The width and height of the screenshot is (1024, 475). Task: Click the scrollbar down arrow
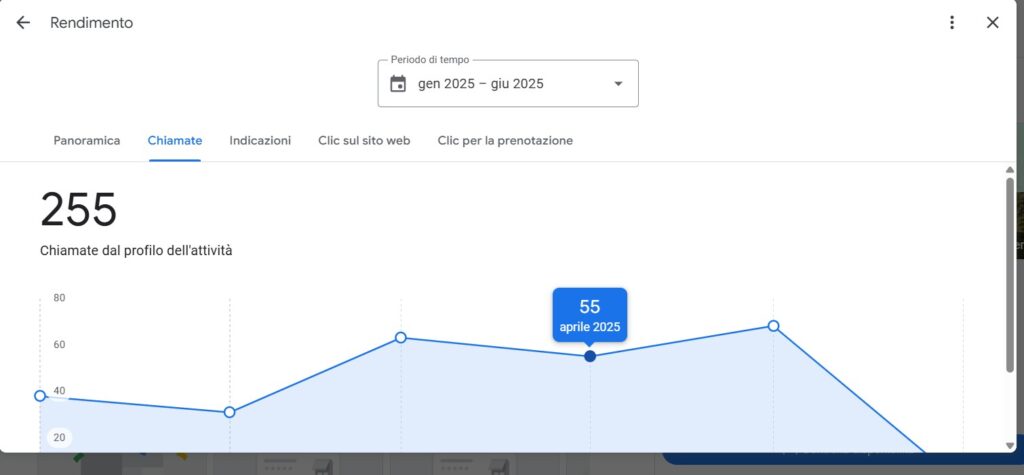1010,445
